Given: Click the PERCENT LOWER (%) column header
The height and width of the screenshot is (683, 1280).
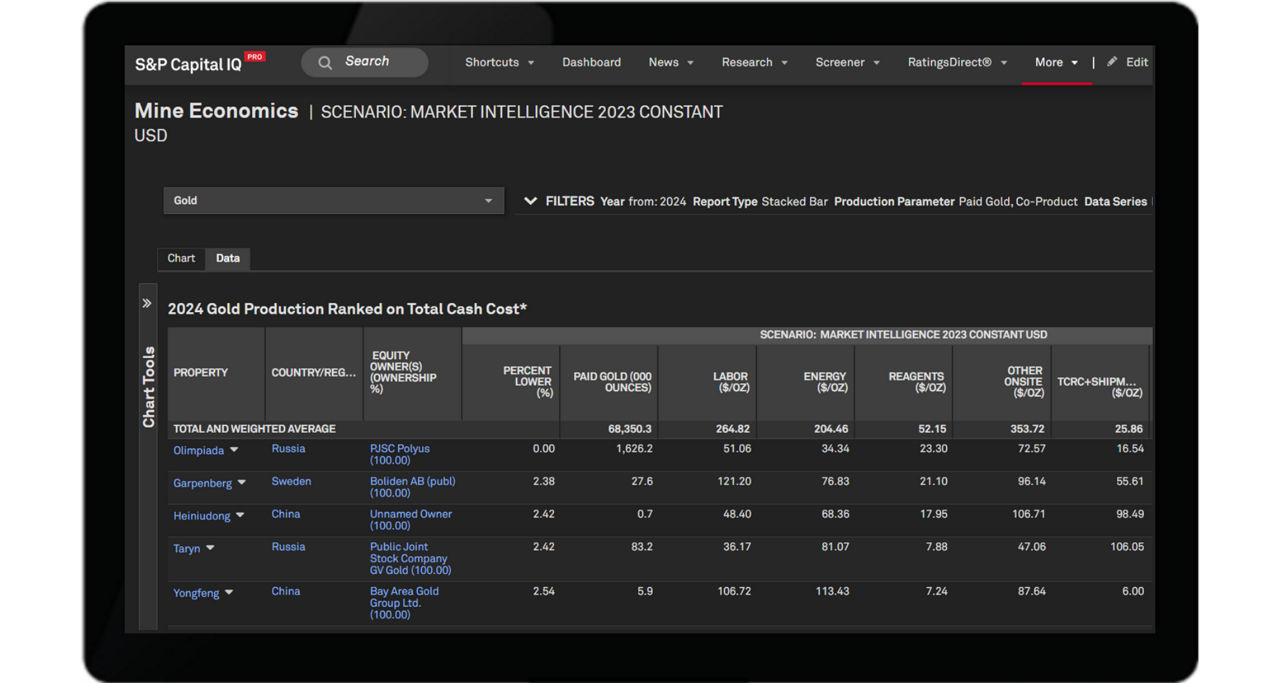Looking at the screenshot, I should click(x=511, y=382).
